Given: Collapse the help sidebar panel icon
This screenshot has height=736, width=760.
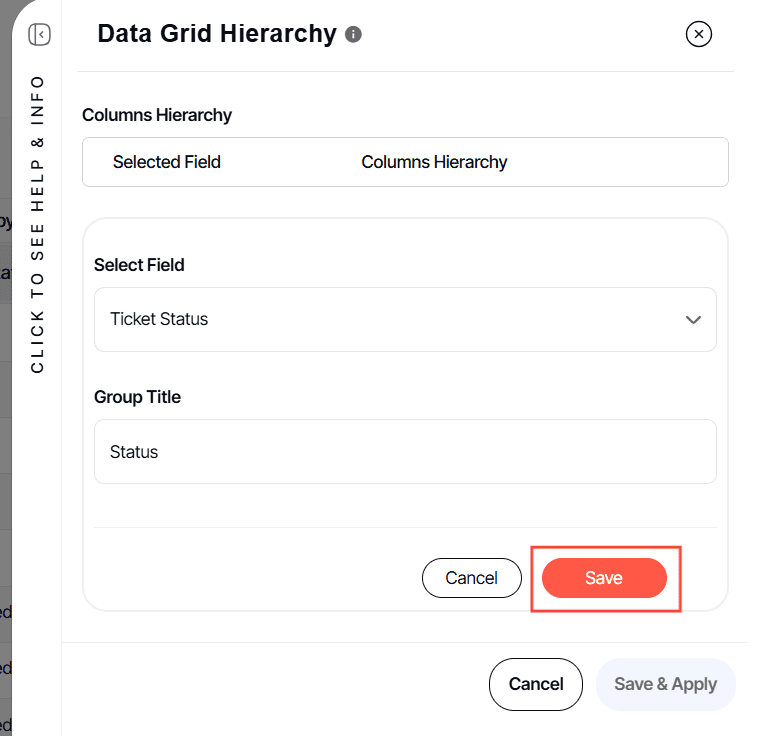Looking at the screenshot, I should coord(39,35).
